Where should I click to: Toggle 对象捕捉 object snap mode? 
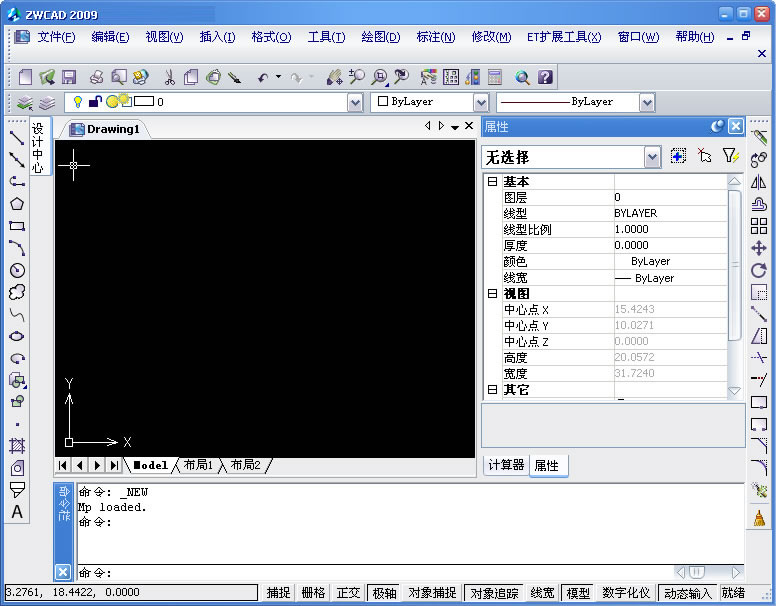point(432,593)
